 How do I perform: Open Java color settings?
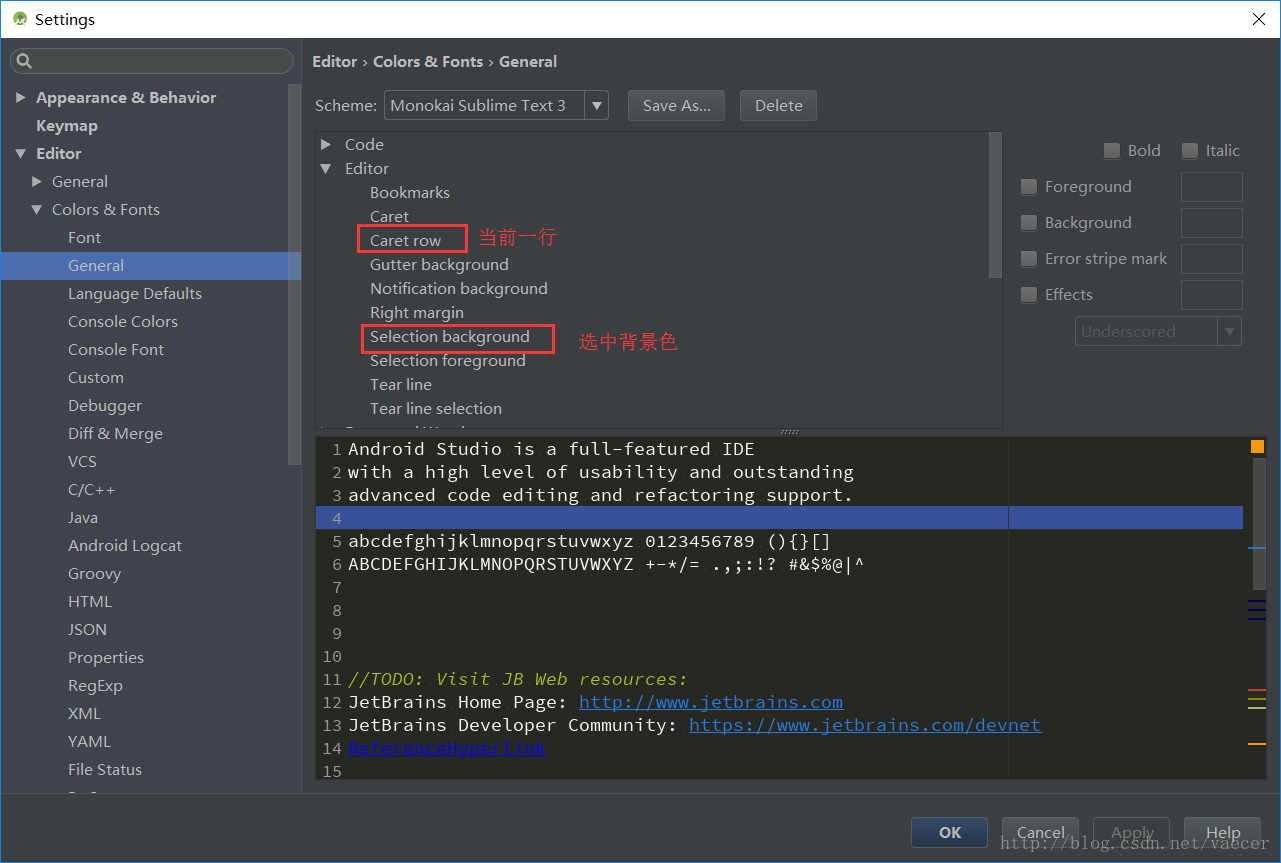(83, 517)
